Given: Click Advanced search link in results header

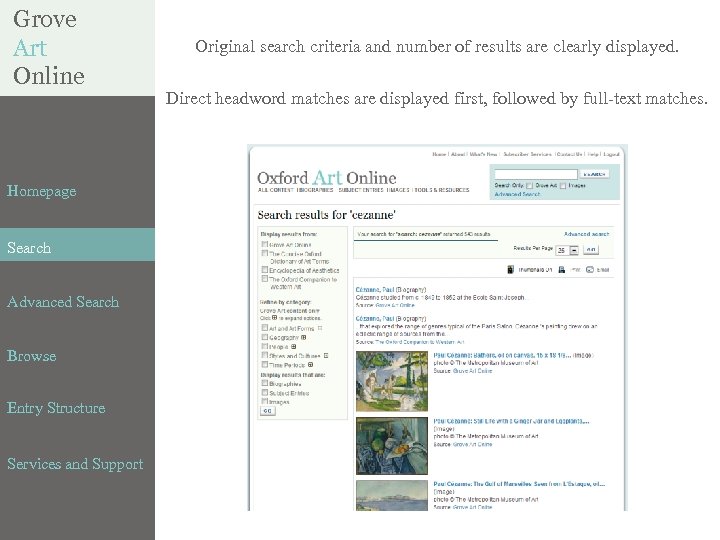Looking at the screenshot, I should point(586,234).
